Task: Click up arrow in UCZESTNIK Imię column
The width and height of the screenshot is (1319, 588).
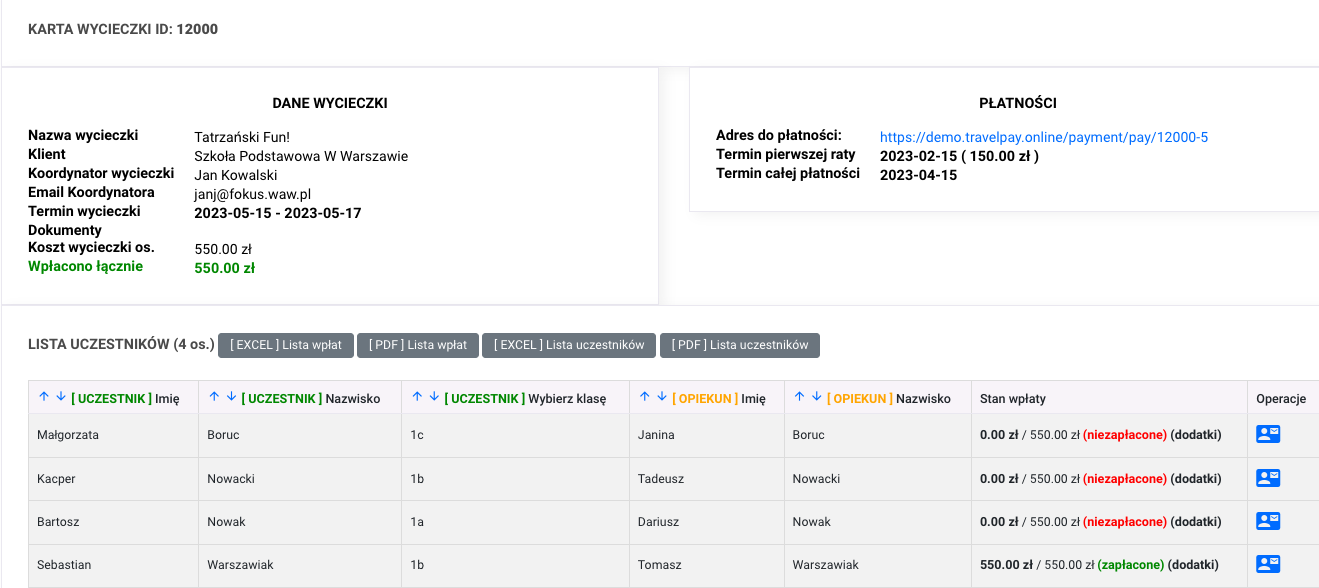Action: coord(43,397)
